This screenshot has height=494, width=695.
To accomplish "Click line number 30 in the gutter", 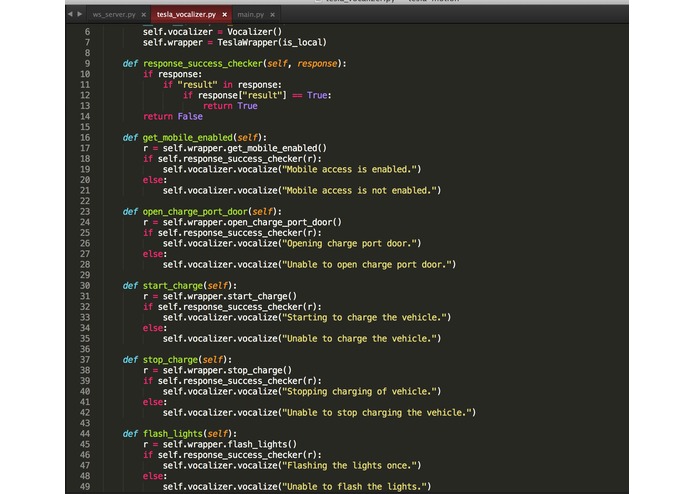I will [x=85, y=286].
